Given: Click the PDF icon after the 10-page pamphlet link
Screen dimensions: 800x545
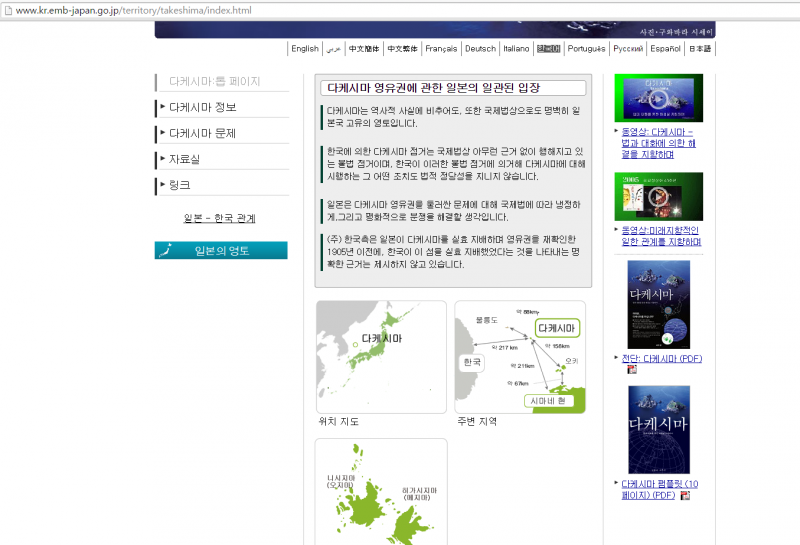Looking at the screenshot, I should point(685,495).
